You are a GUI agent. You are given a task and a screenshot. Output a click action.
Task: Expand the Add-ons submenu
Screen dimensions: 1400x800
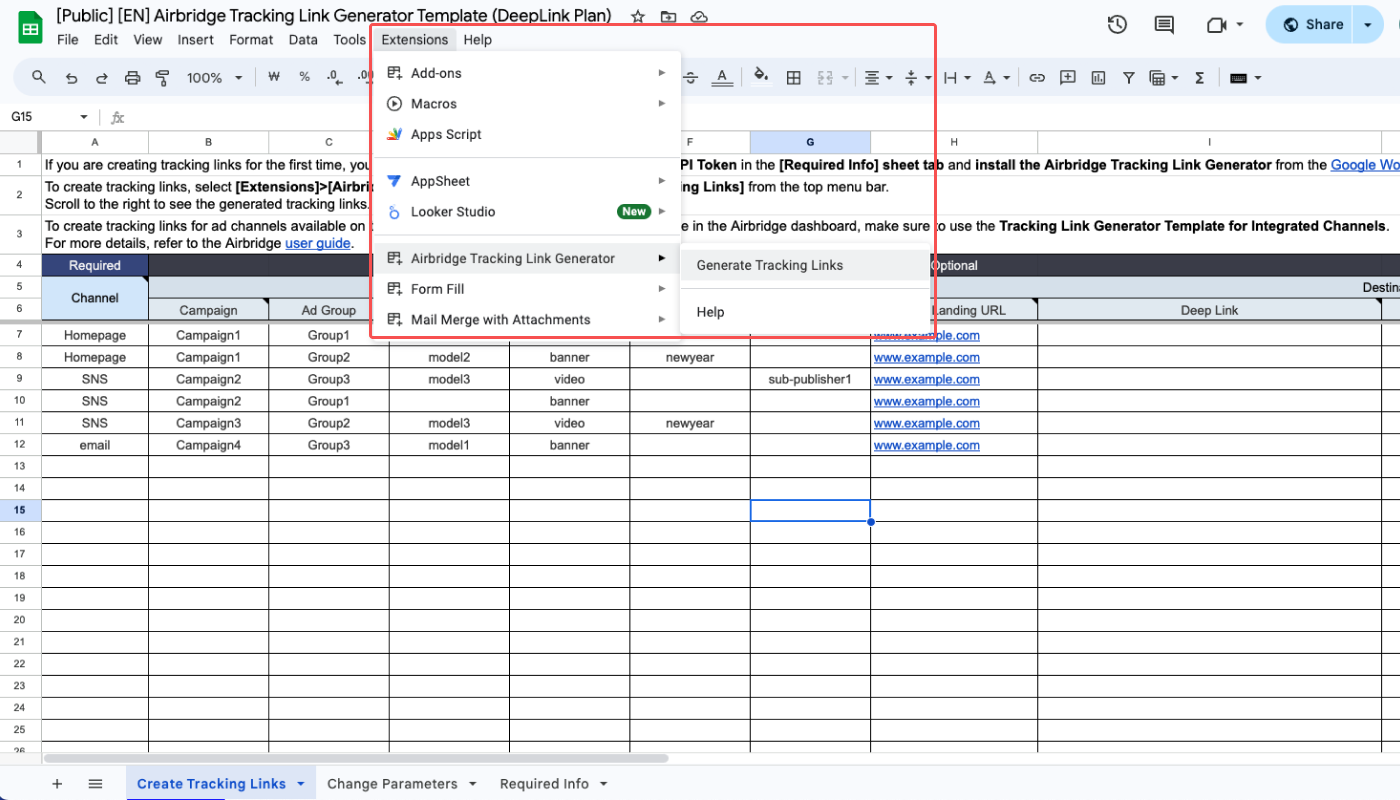pyautogui.click(x=526, y=73)
